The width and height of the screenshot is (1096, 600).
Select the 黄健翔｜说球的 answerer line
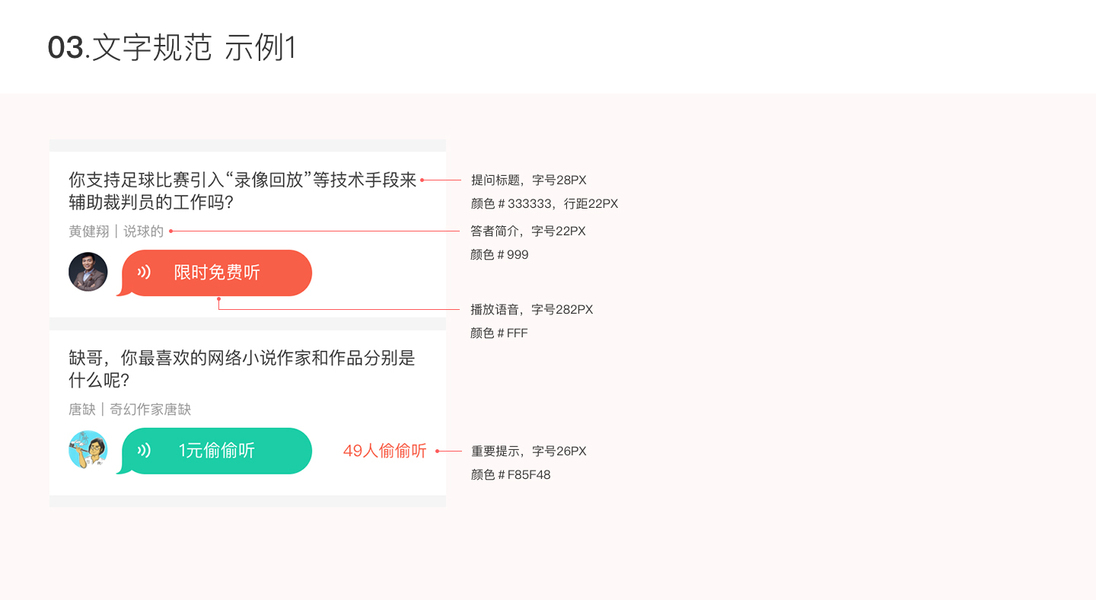point(116,232)
